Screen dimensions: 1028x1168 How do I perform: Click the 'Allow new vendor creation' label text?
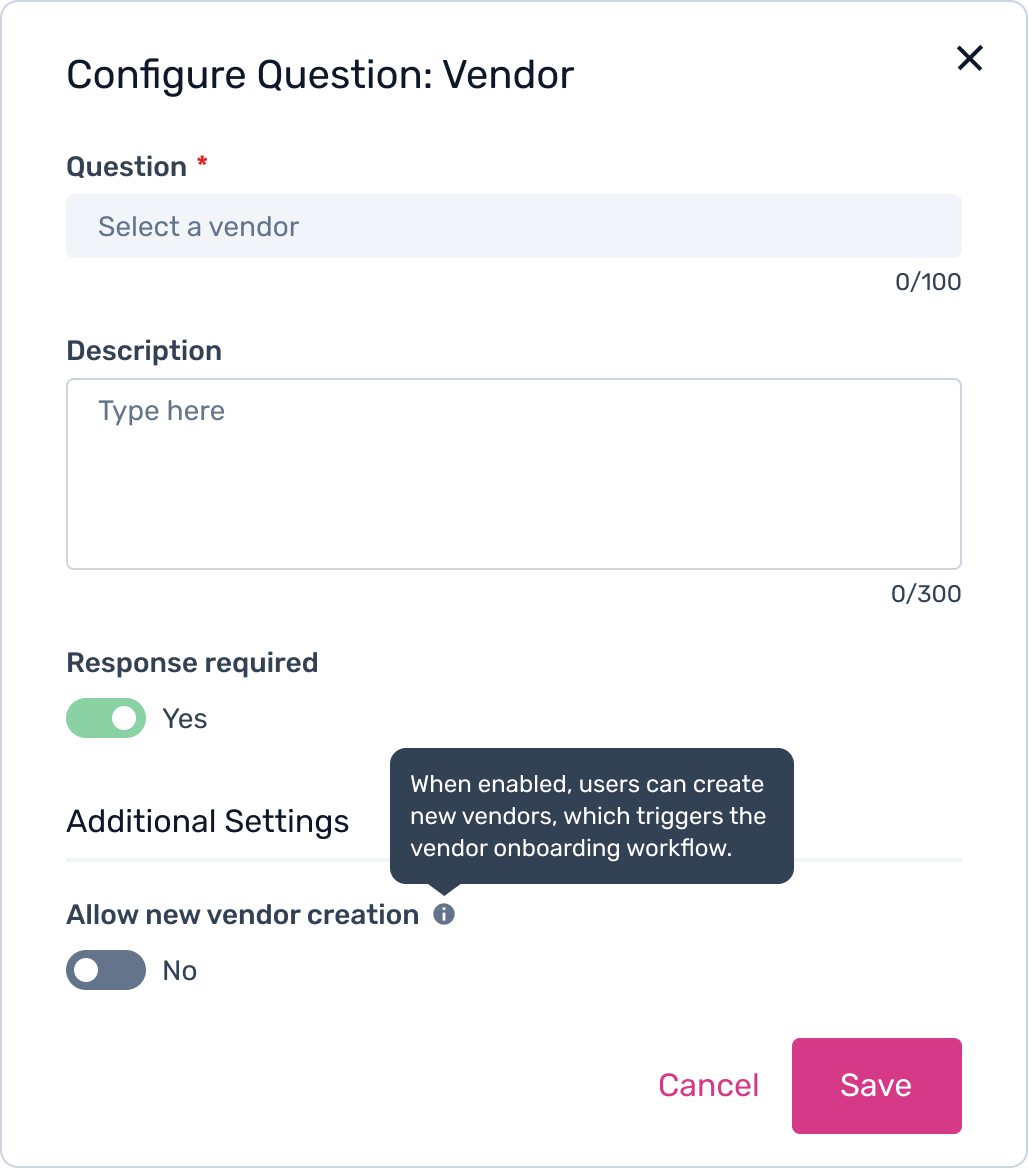242,915
